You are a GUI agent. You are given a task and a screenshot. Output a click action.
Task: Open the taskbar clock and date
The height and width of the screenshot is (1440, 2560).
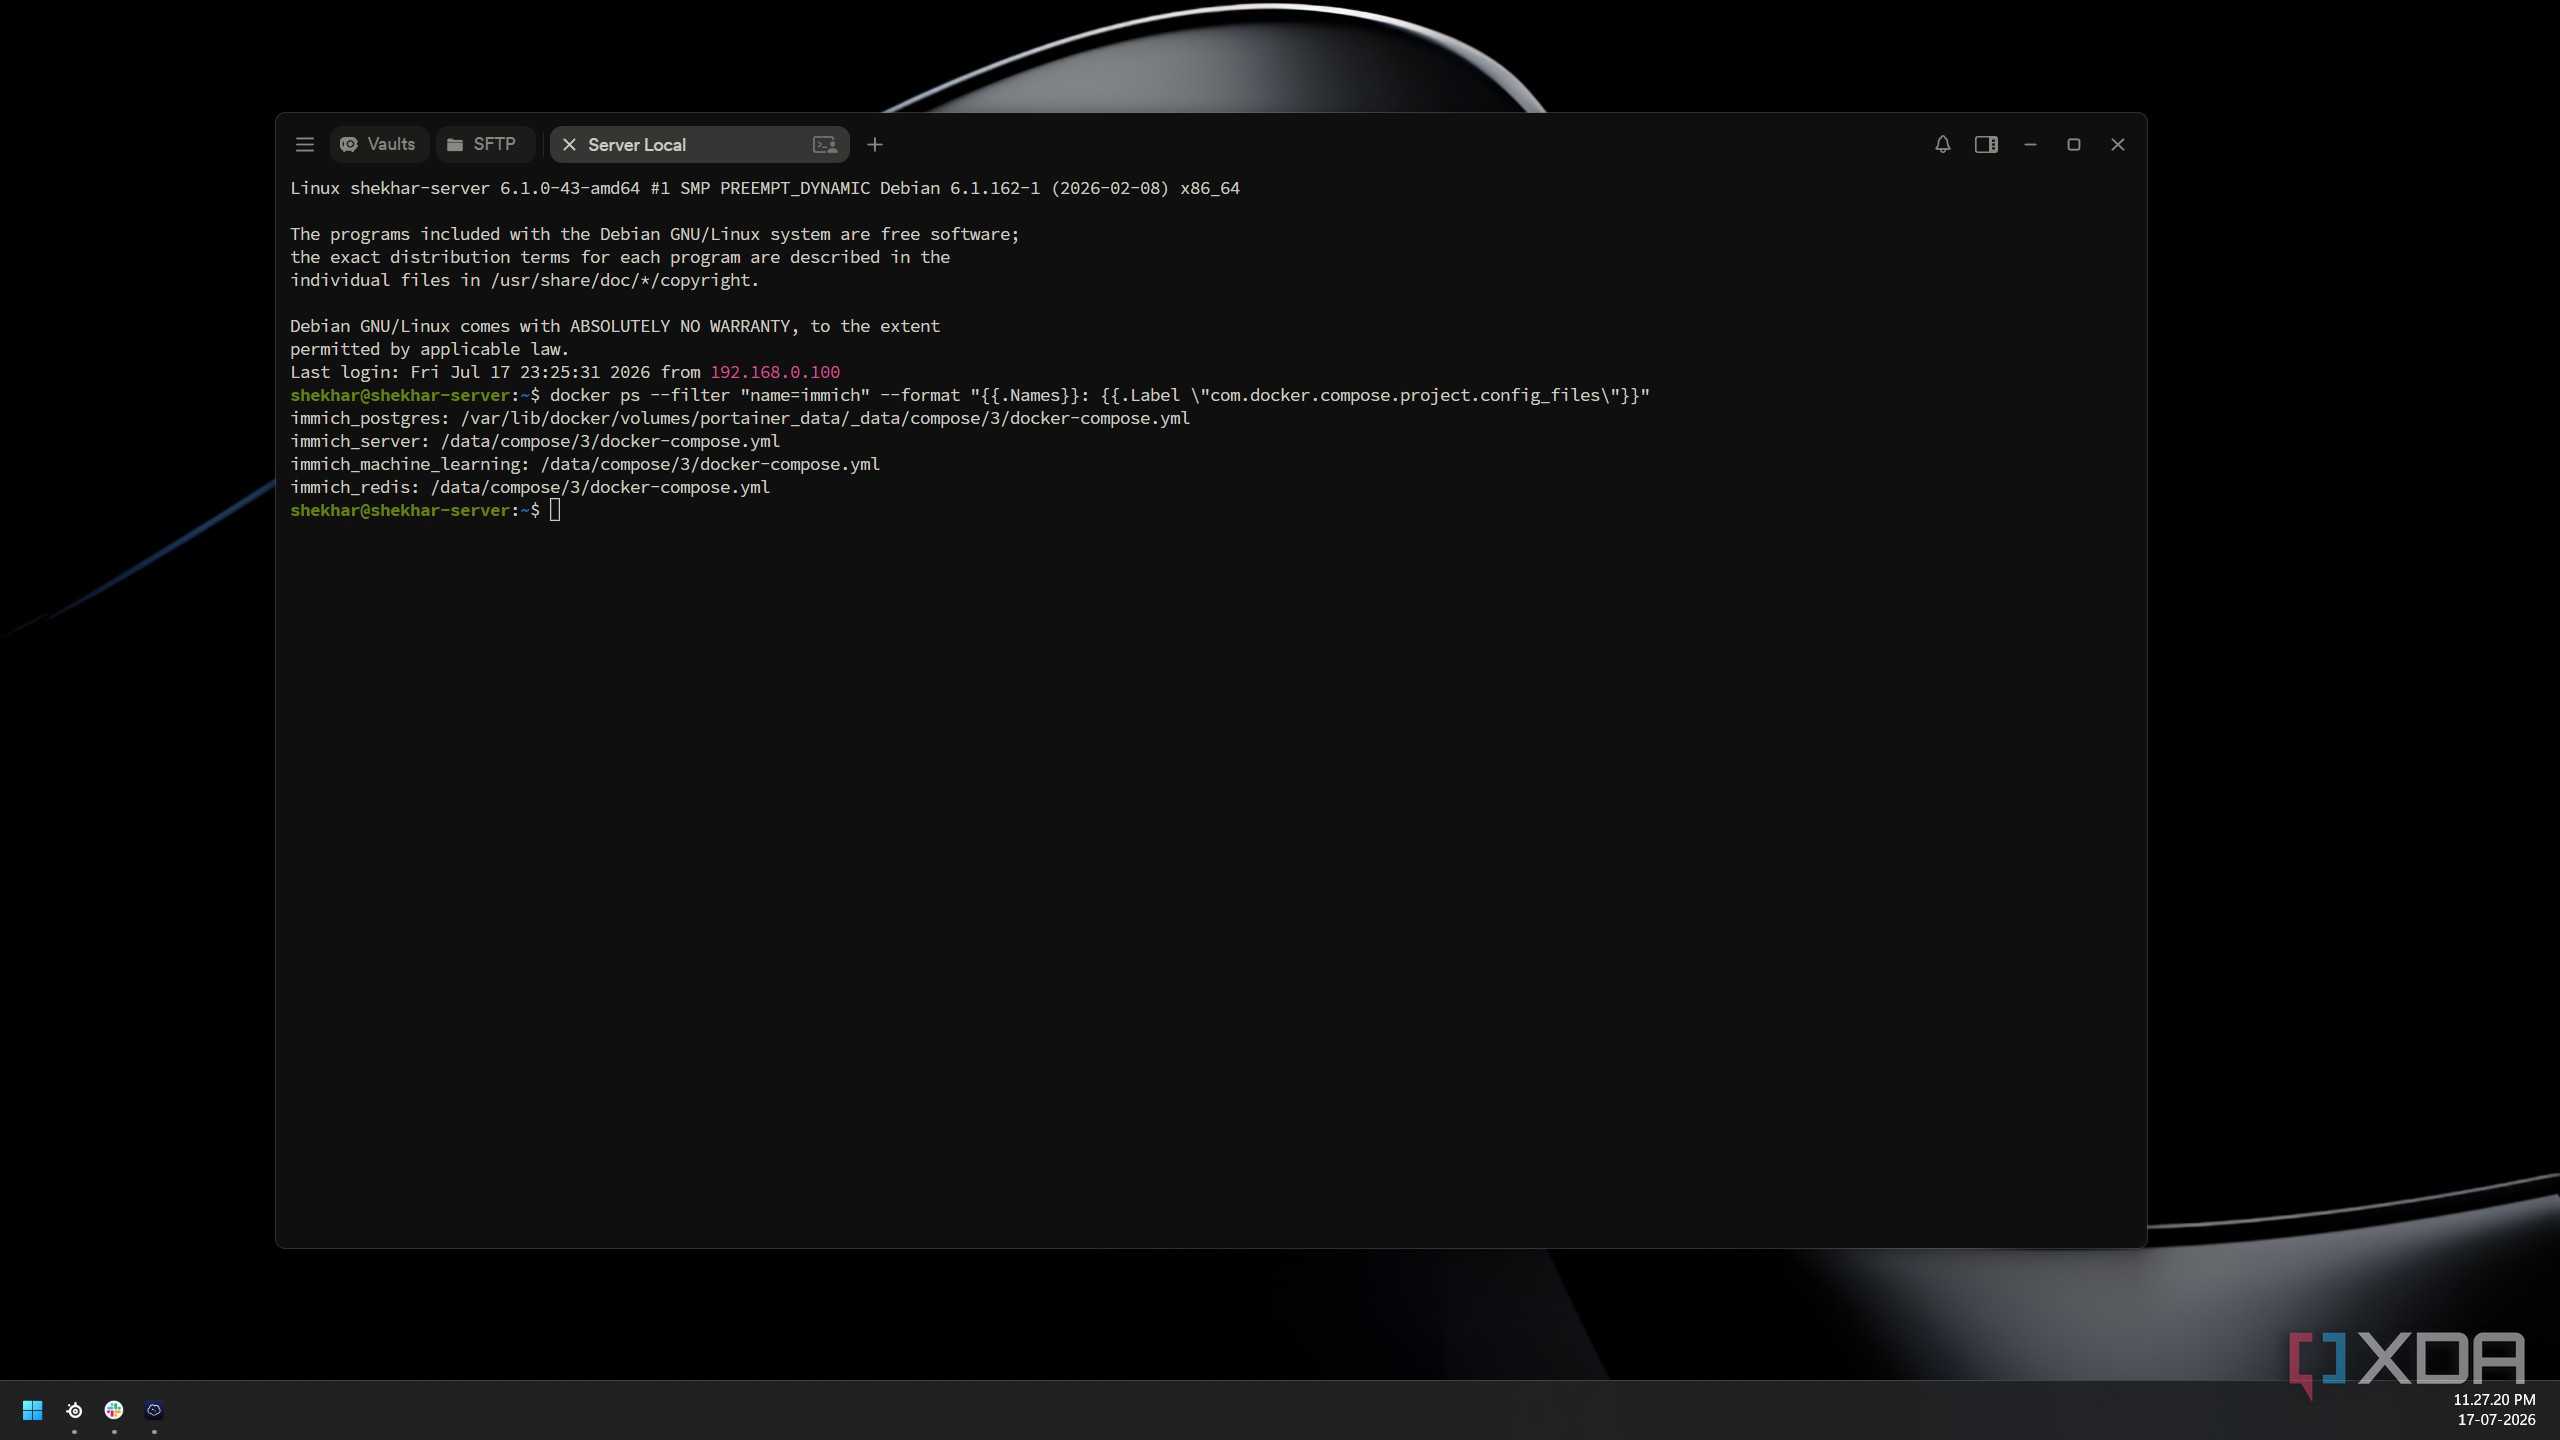tap(2494, 1410)
